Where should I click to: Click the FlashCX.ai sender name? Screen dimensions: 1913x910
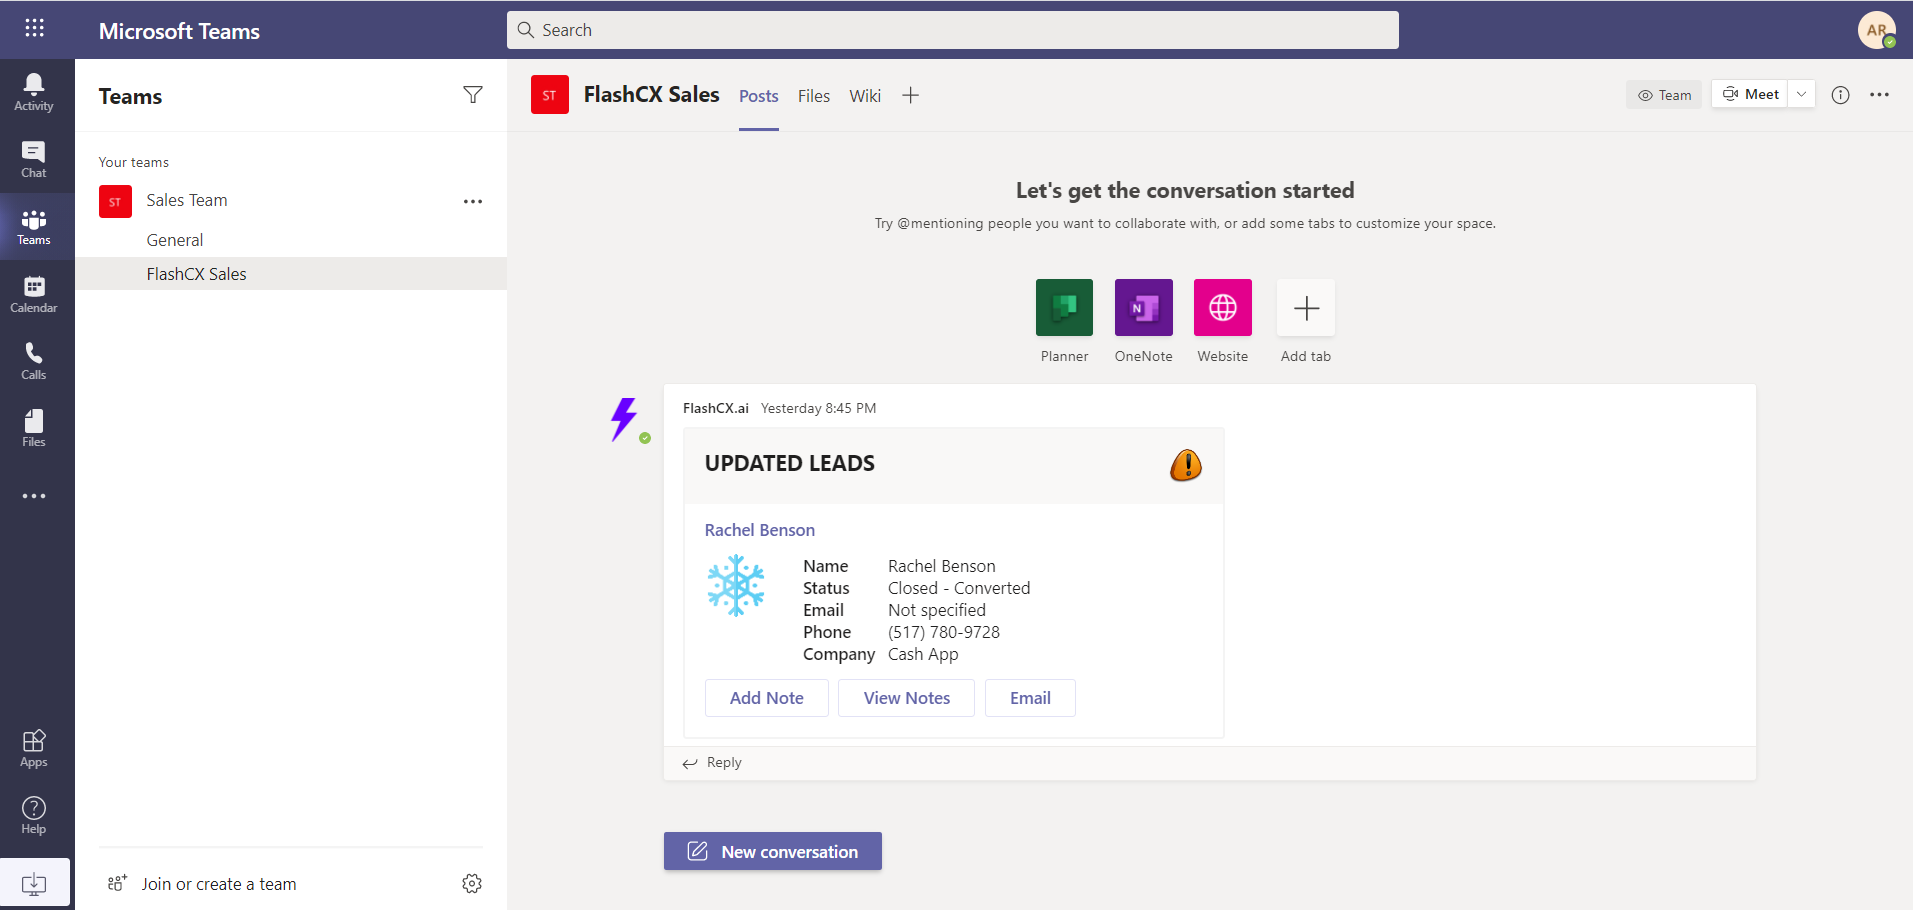pyautogui.click(x=716, y=408)
